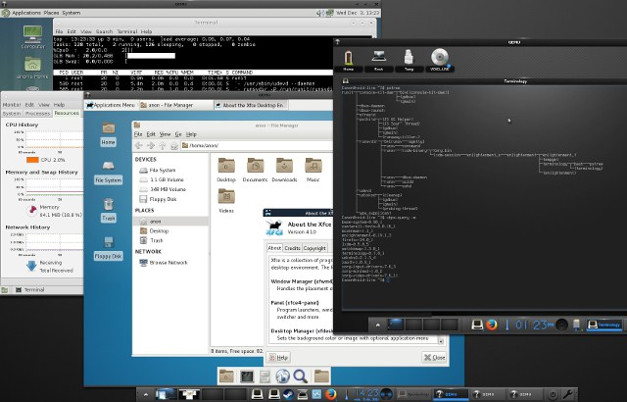The width and height of the screenshot is (627, 402).
Task: Switch to the Credits tab
Action: coord(292,248)
